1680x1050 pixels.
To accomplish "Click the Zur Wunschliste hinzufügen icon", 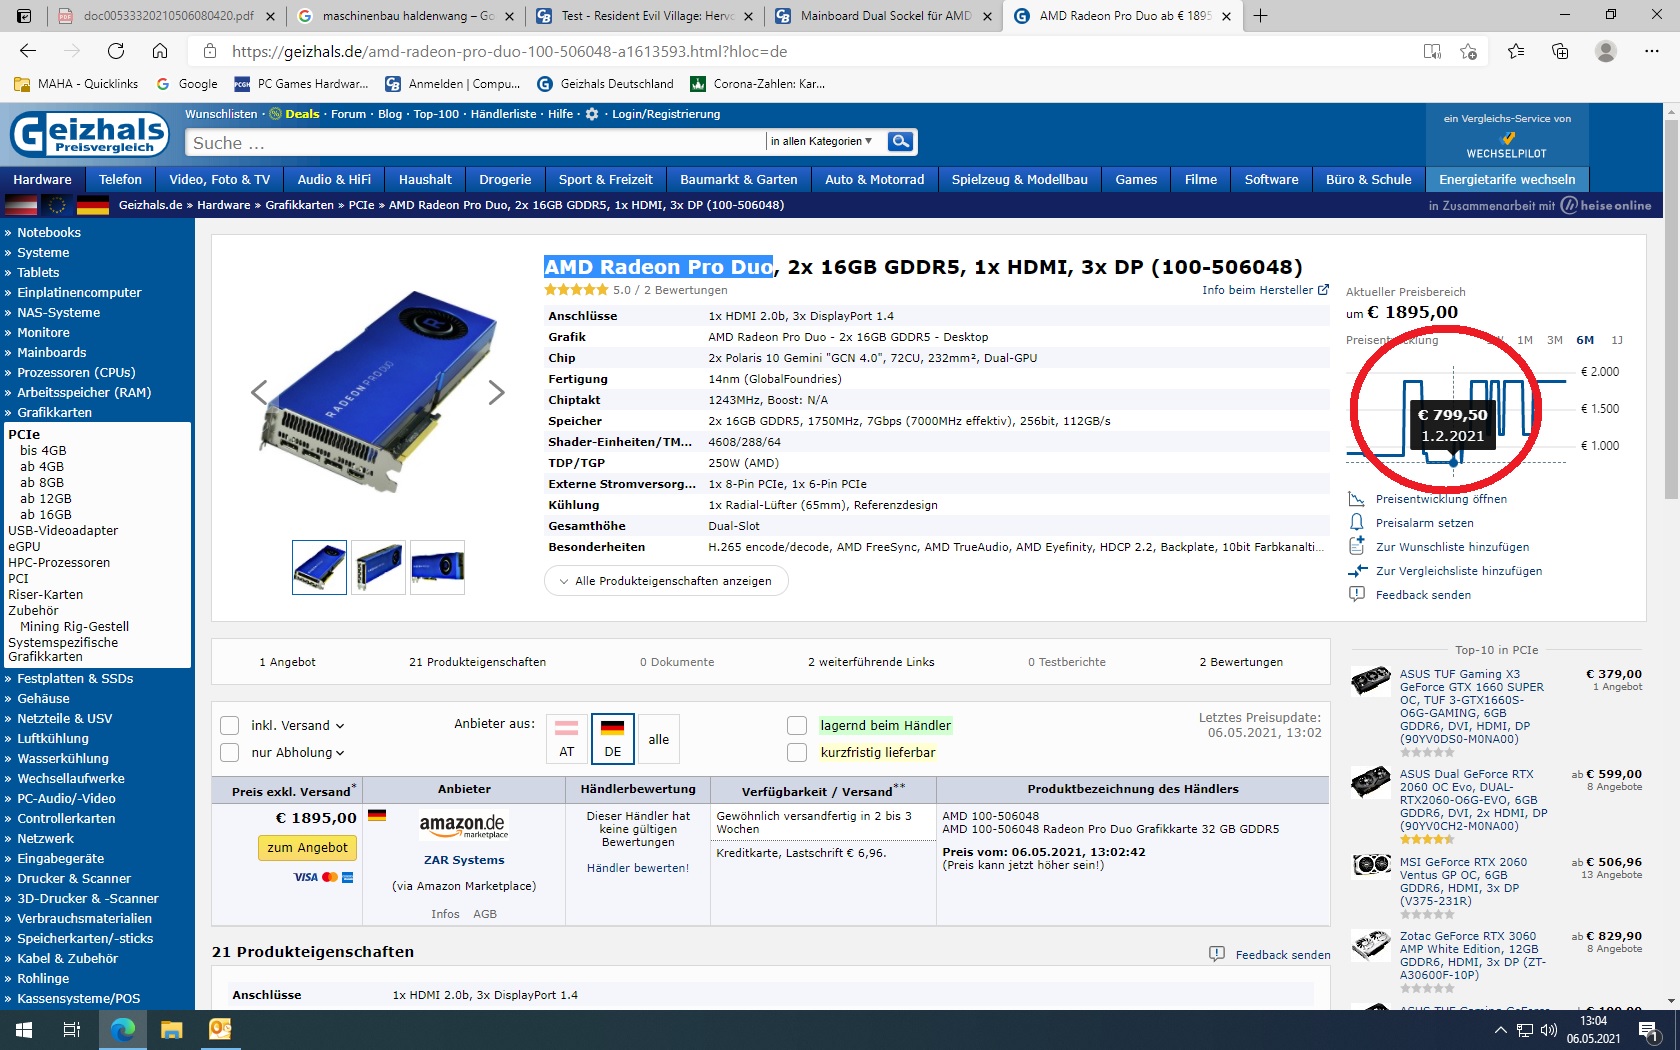I will click(1356, 546).
